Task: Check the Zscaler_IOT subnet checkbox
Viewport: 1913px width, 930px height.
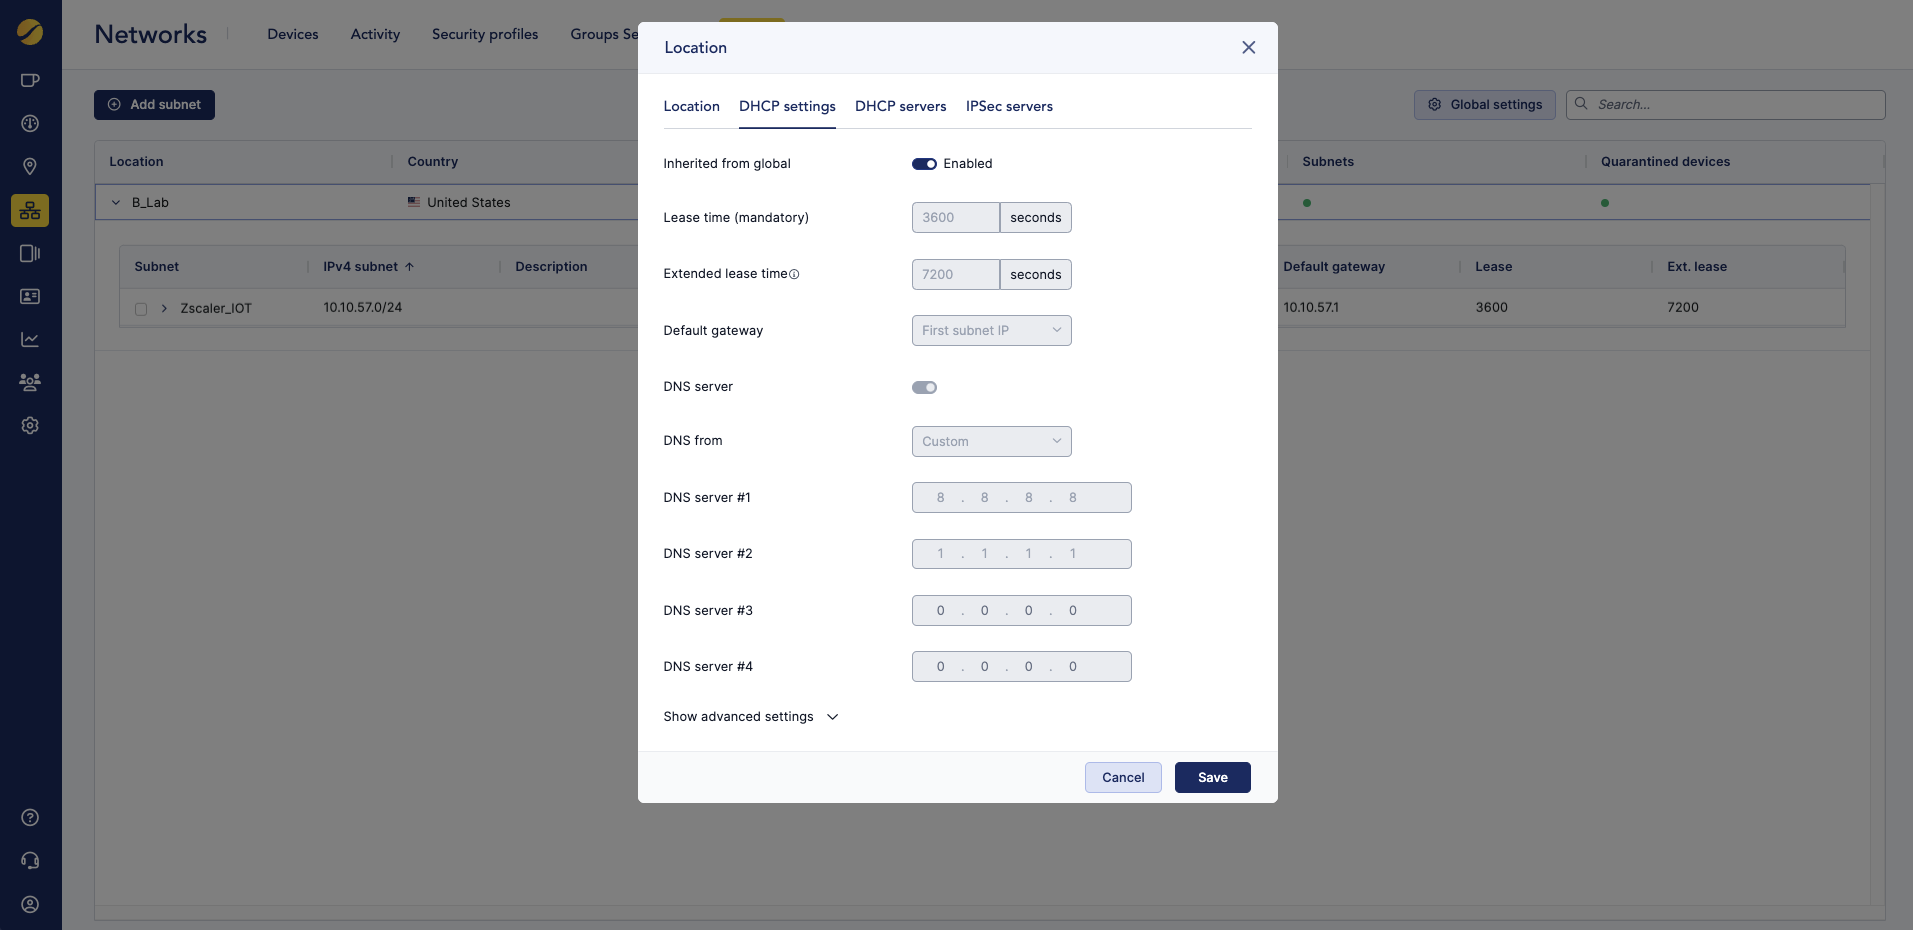Action: pos(141,309)
